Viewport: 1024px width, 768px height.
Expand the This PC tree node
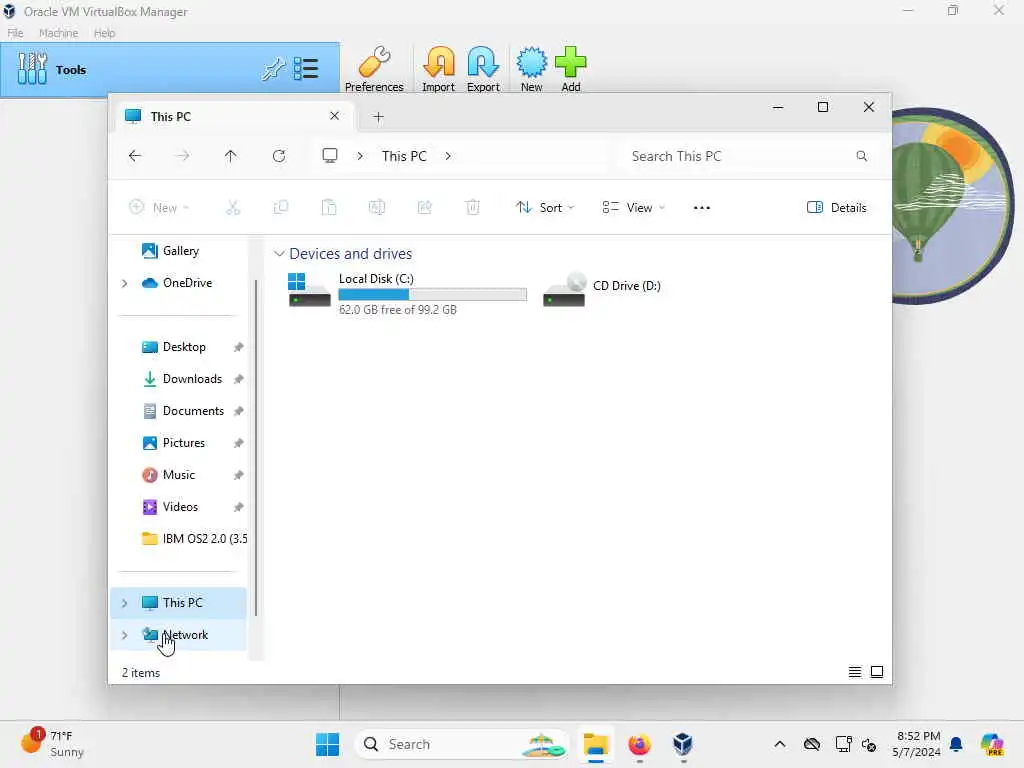pos(125,603)
